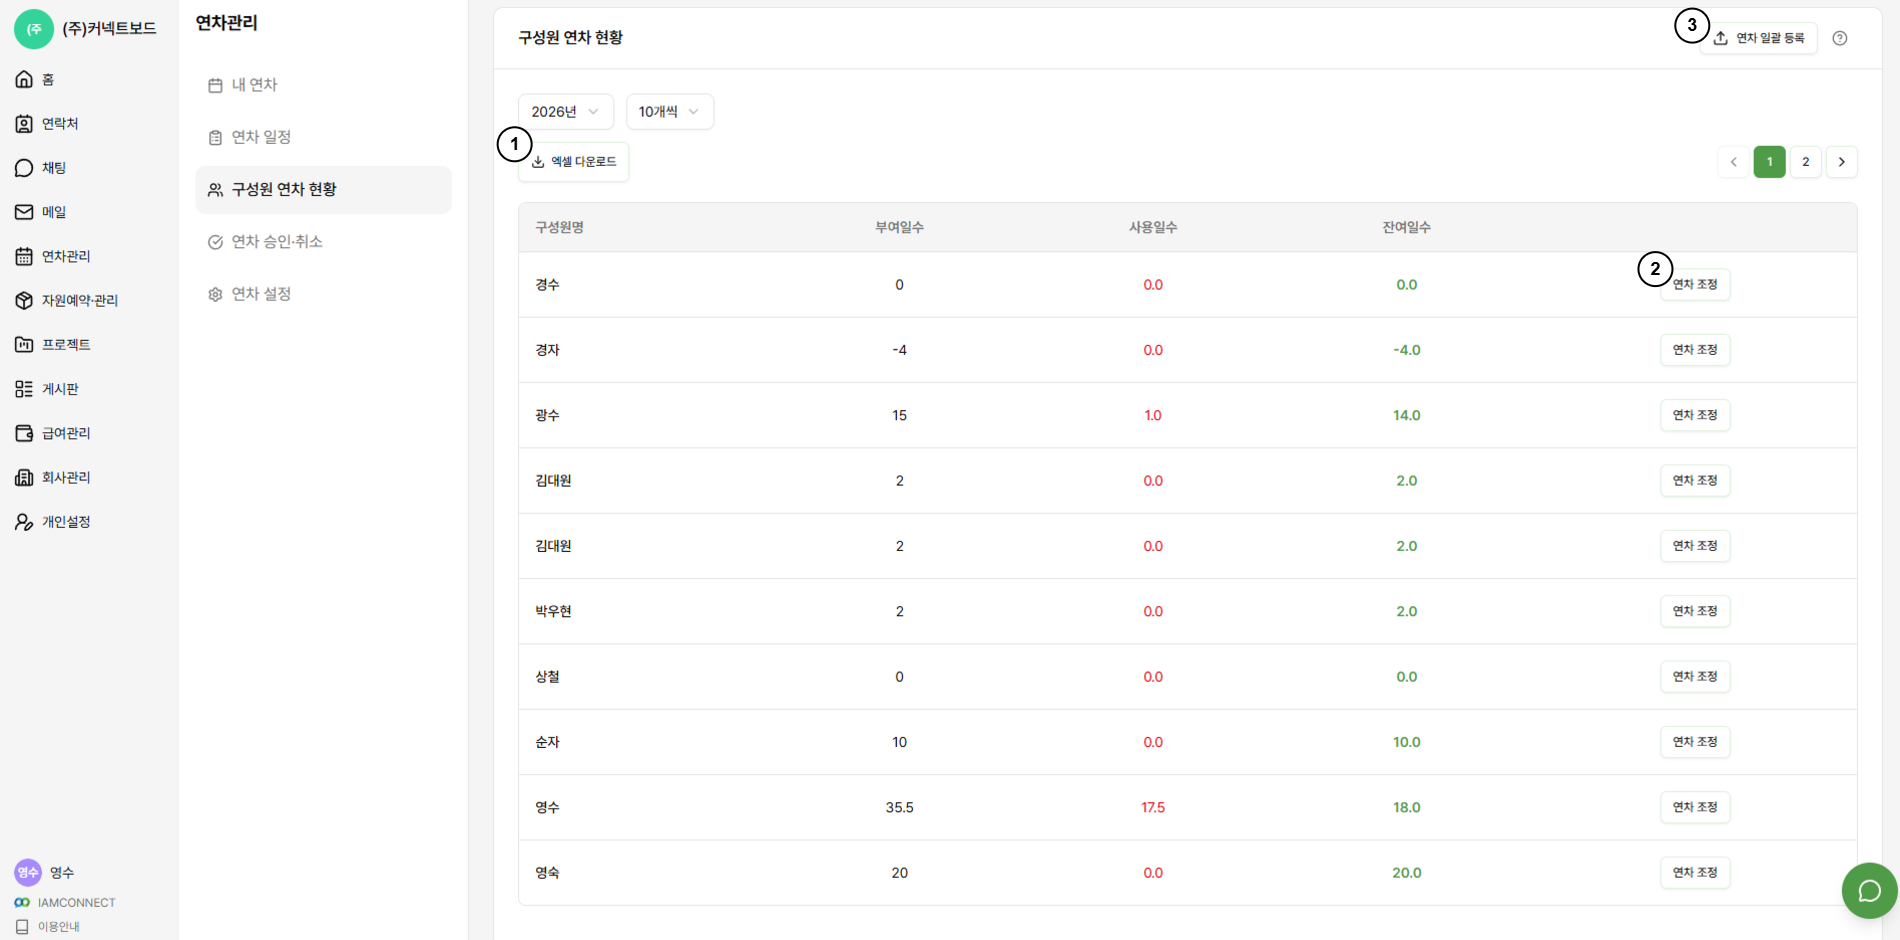Select page 1 in pagination
Screen dimensions: 1900x940
tap(1770, 162)
